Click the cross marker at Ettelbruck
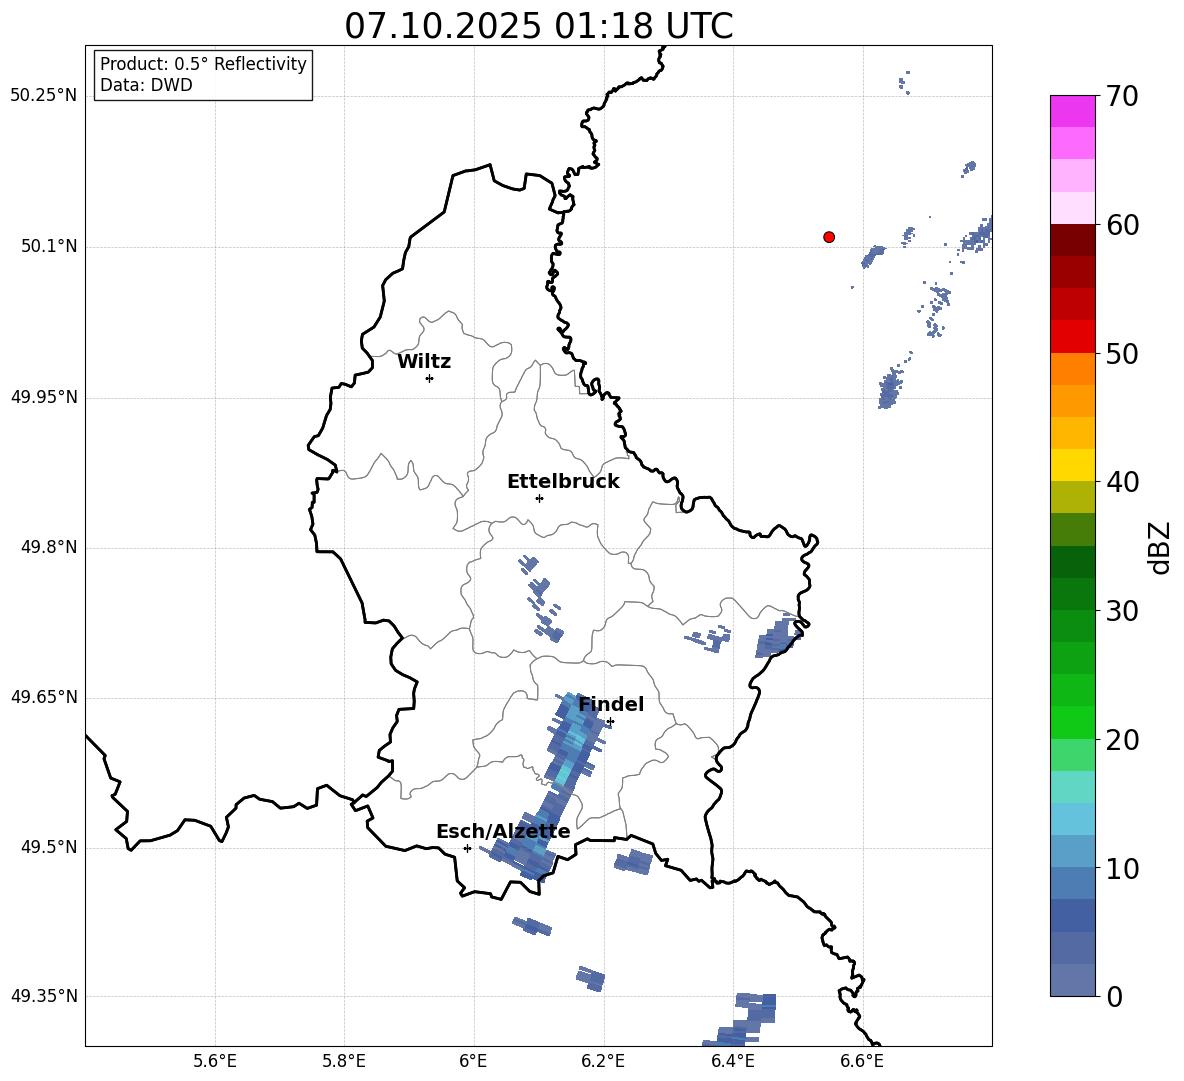1184x1081 pixels. [539, 498]
